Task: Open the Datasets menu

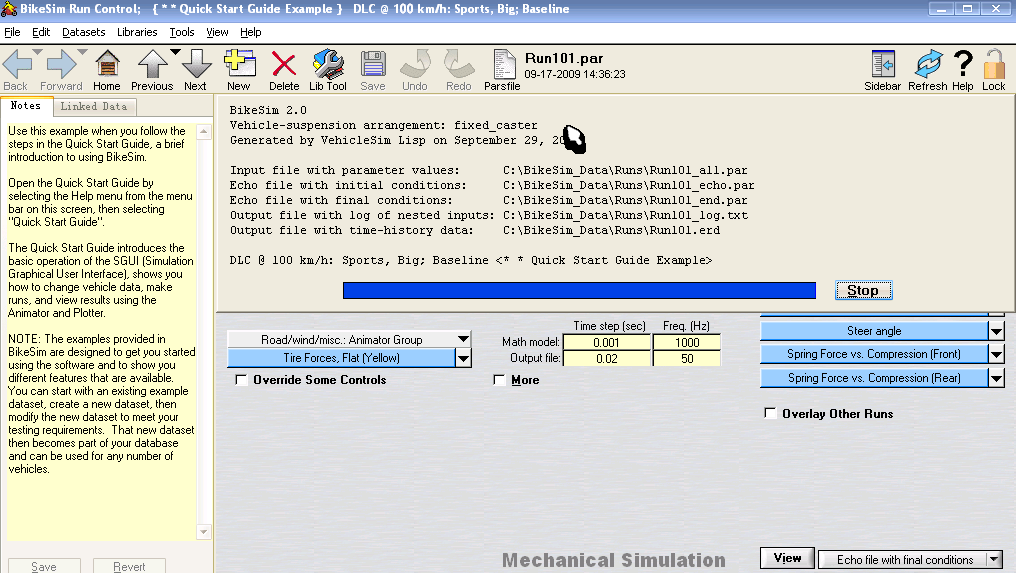Action: coord(84,32)
